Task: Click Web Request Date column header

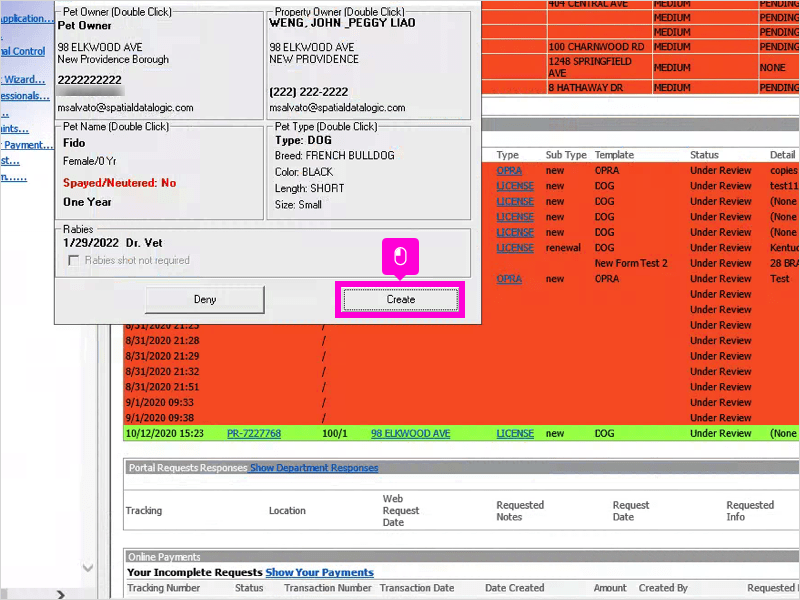Action: 401,510
